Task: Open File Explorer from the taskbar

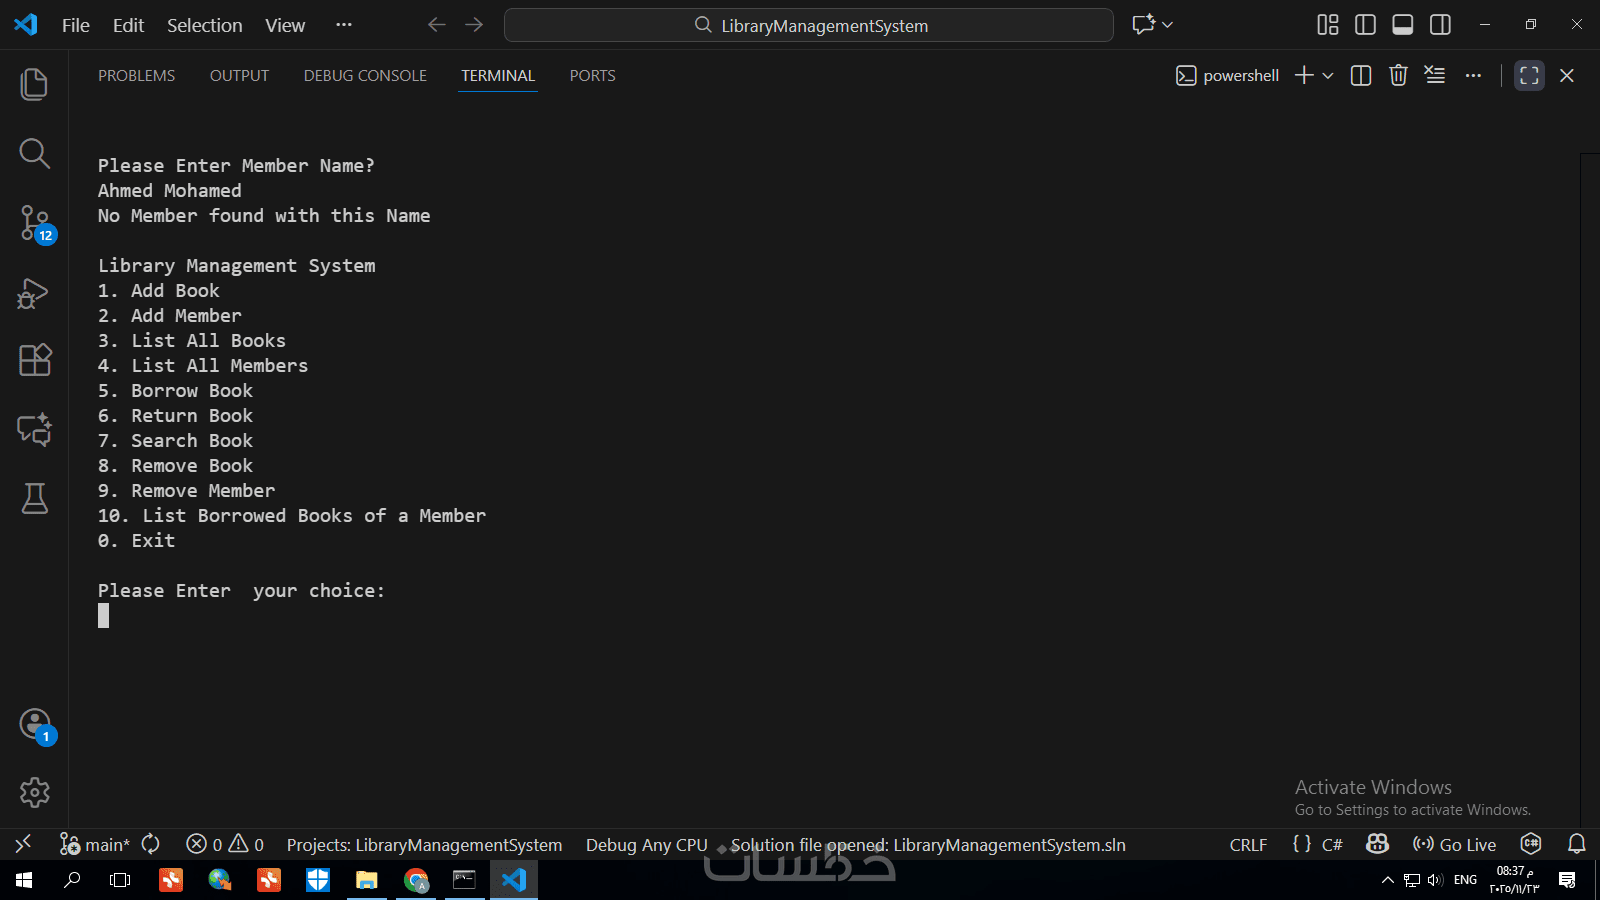Action: 367,880
